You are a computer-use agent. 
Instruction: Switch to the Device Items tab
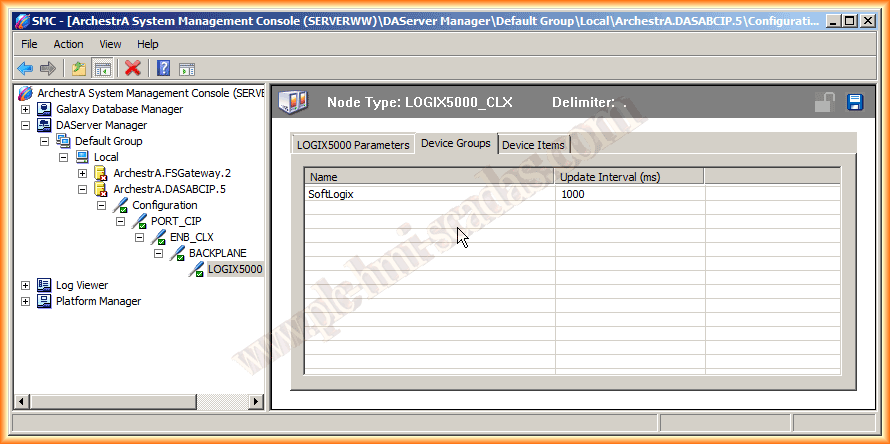(x=533, y=145)
